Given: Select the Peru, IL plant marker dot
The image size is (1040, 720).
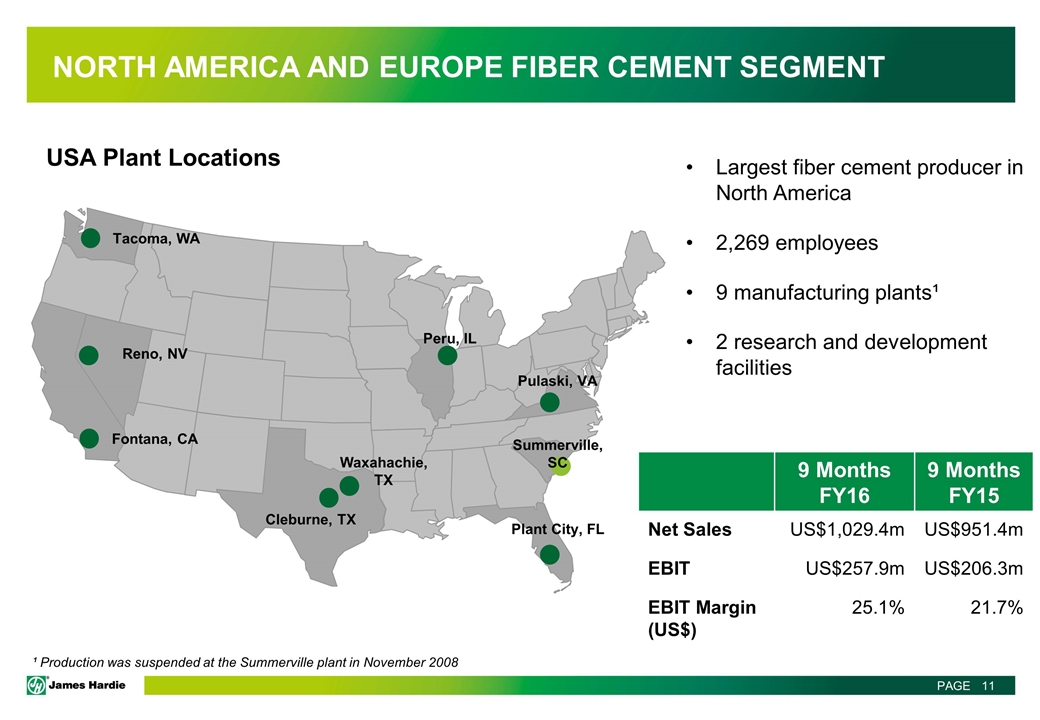Looking at the screenshot, I should pyautogui.click(x=447, y=355).
